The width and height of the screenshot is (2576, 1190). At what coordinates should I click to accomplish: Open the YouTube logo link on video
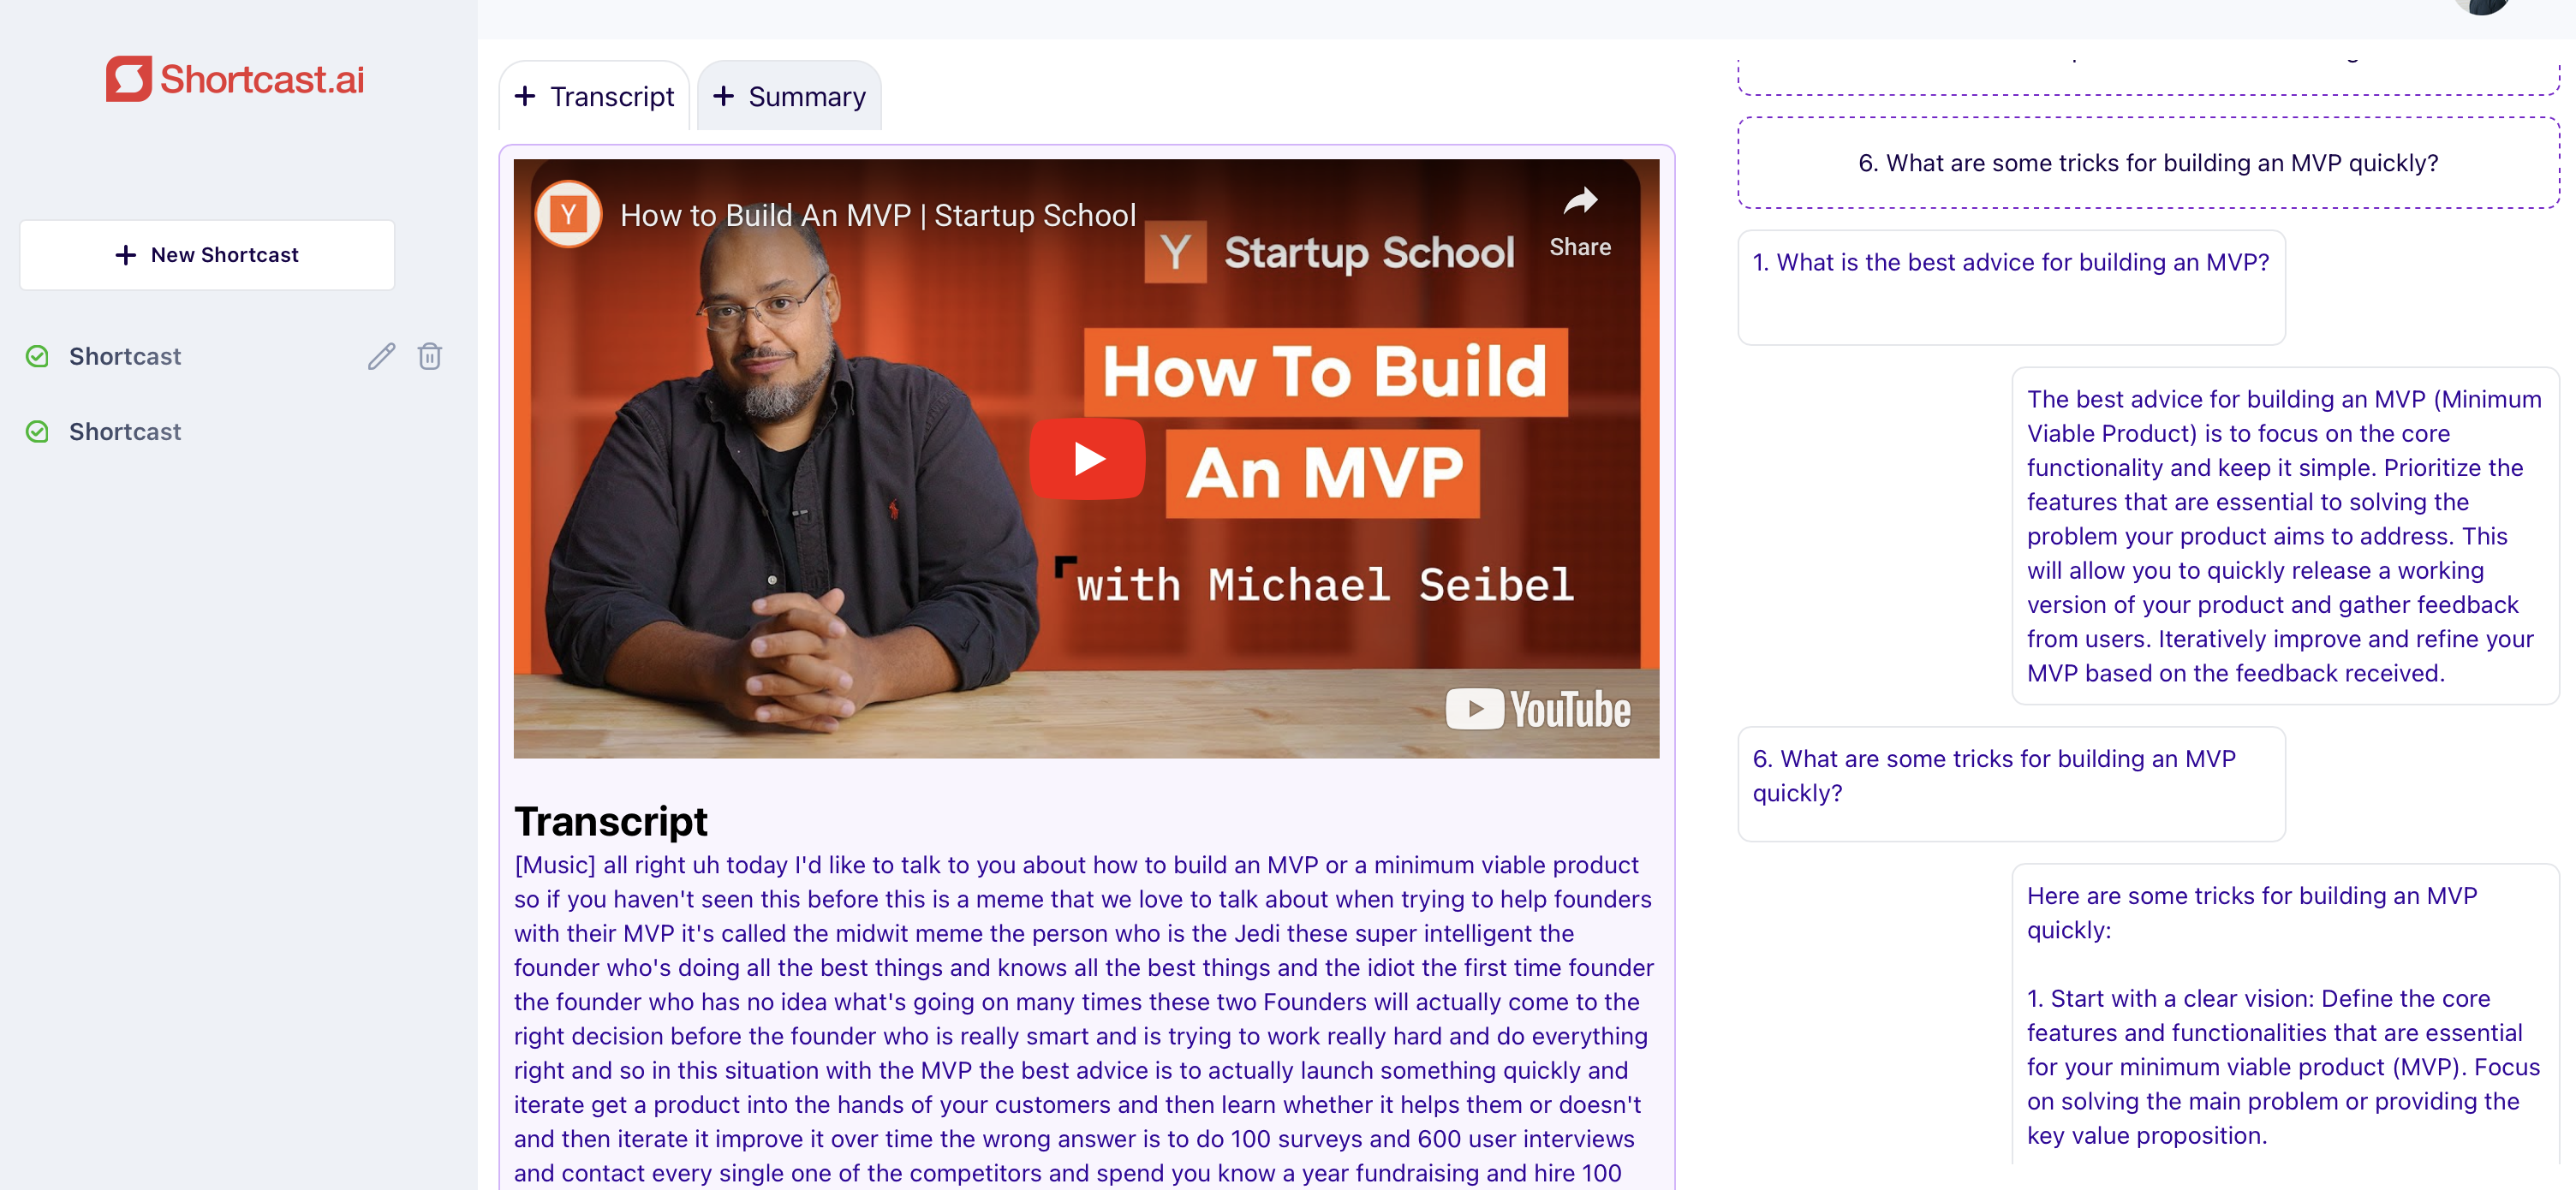pyautogui.click(x=1538, y=709)
